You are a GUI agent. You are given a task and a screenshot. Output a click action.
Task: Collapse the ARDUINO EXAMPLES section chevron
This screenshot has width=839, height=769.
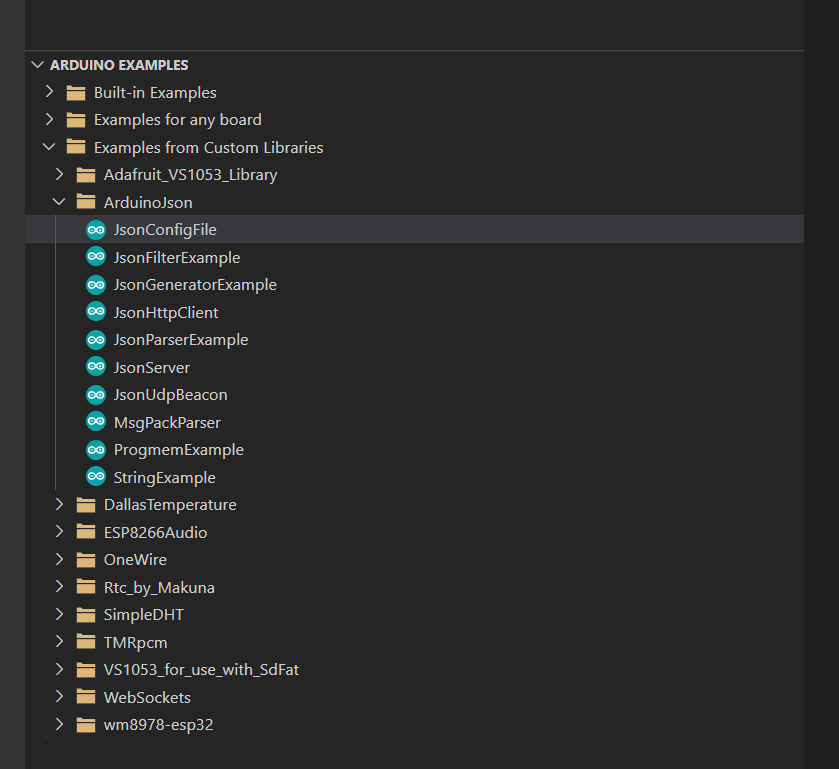tap(37, 65)
